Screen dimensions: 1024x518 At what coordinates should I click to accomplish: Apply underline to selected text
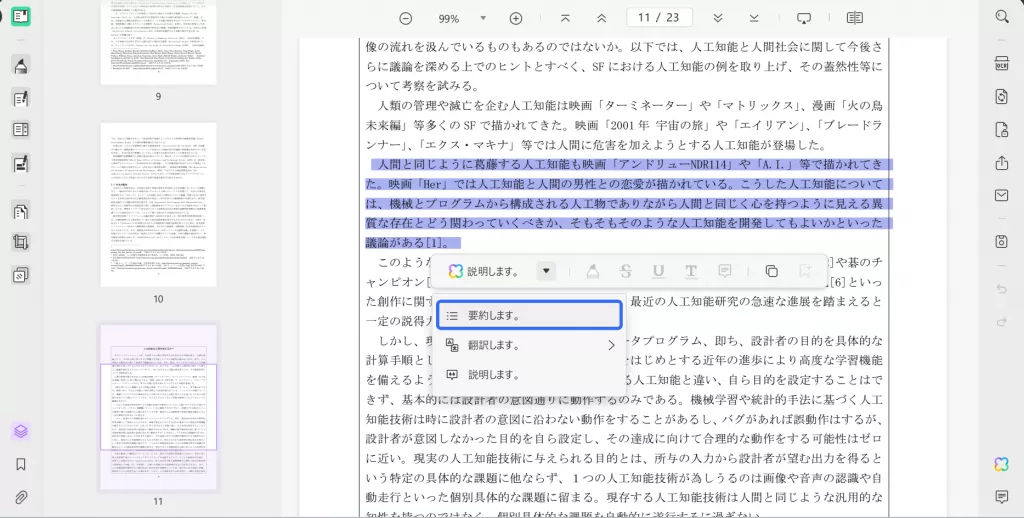tap(658, 271)
